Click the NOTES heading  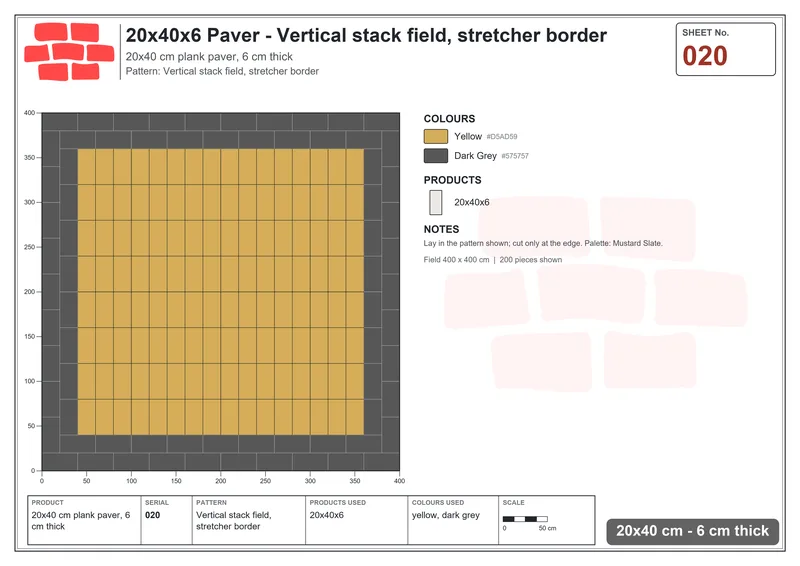coord(441,229)
